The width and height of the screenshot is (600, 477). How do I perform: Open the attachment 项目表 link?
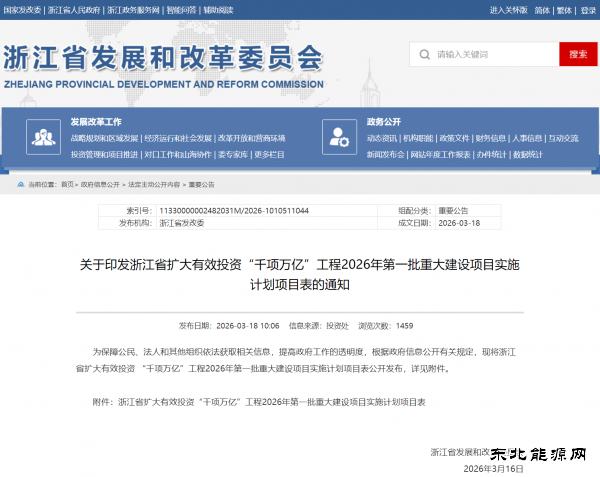[x=271, y=401]
